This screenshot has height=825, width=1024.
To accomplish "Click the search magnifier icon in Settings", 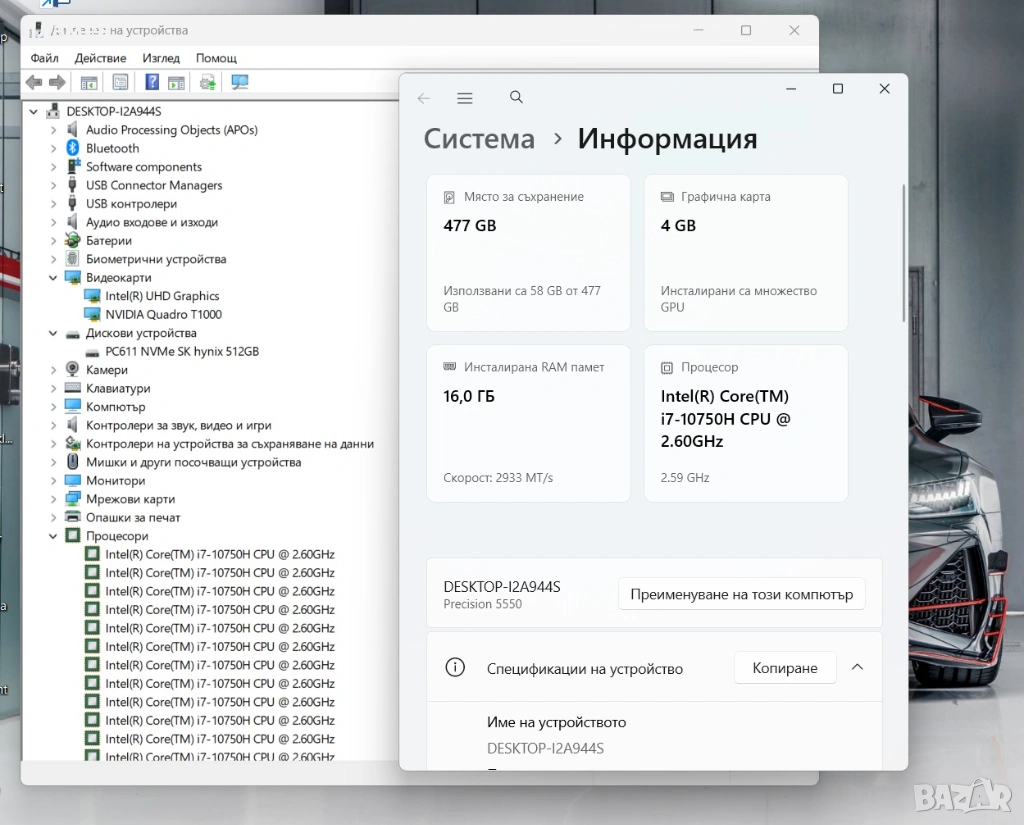I will coord(516,97).
